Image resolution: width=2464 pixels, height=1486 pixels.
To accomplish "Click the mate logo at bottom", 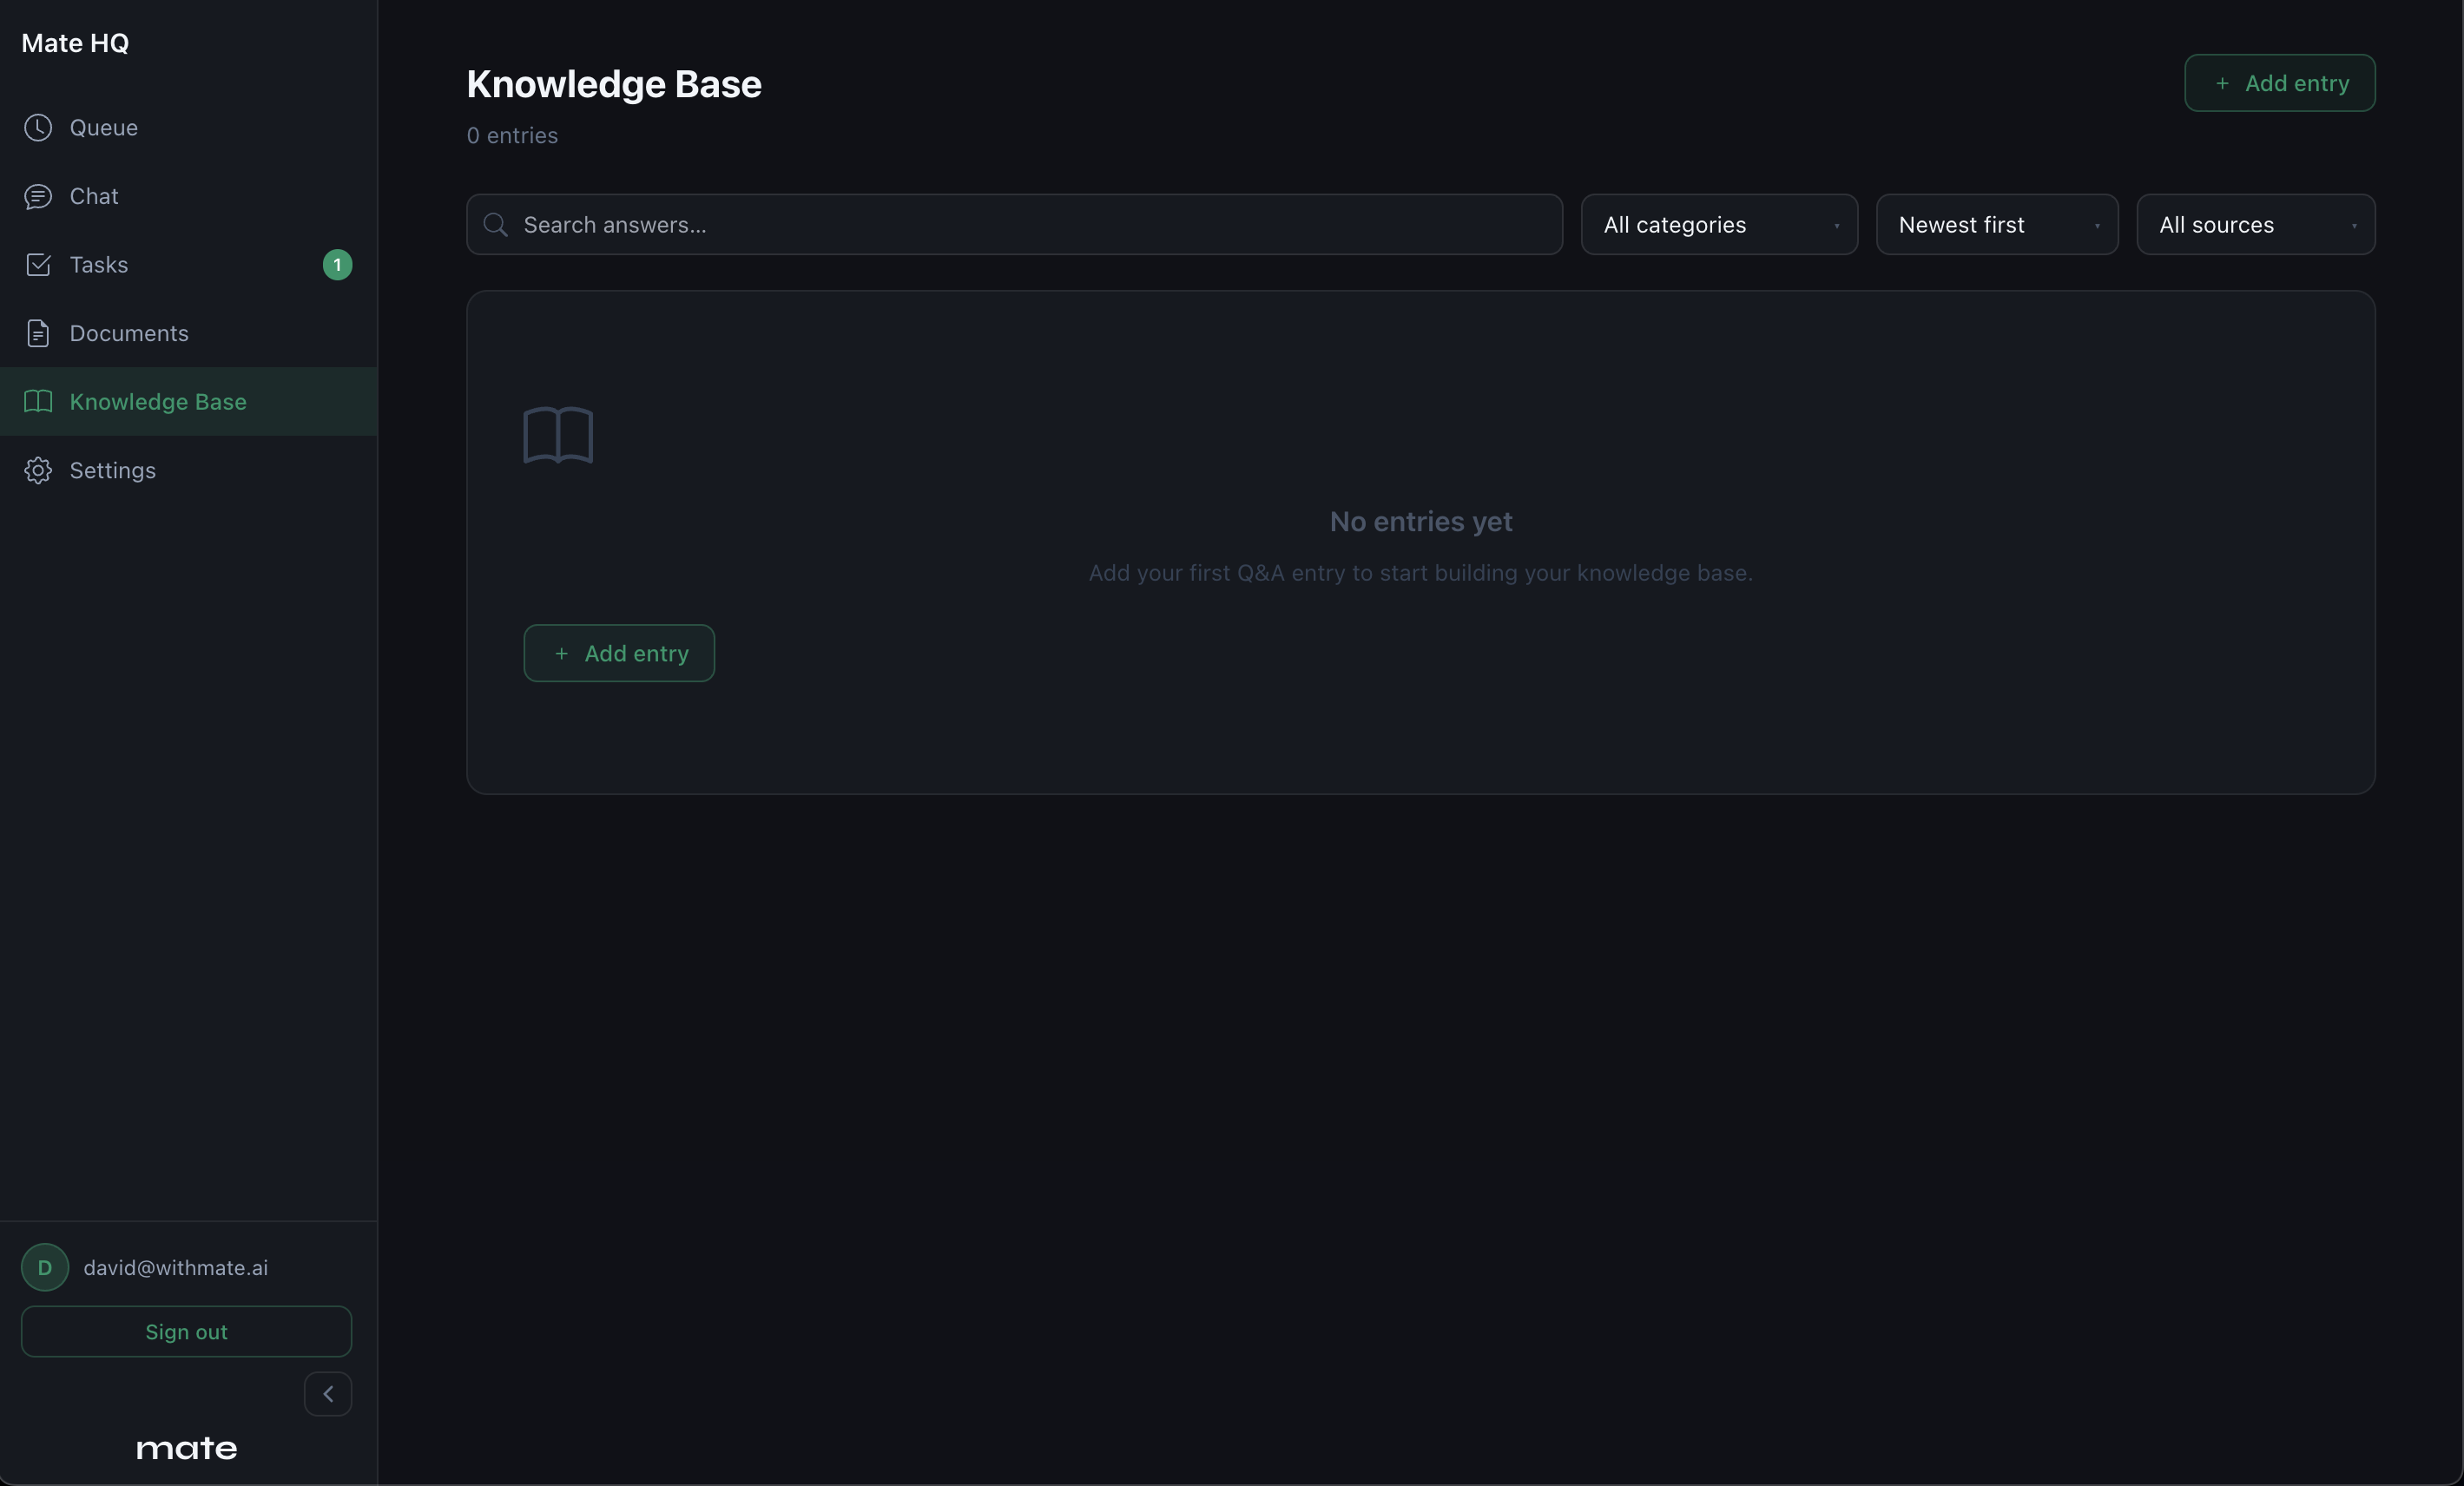I will click(x=187, y=1448).
